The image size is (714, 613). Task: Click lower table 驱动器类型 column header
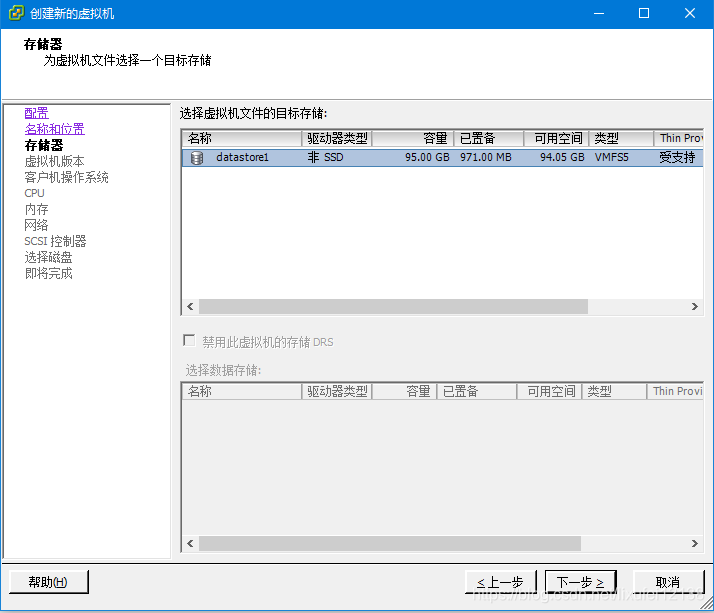(337, 391)
